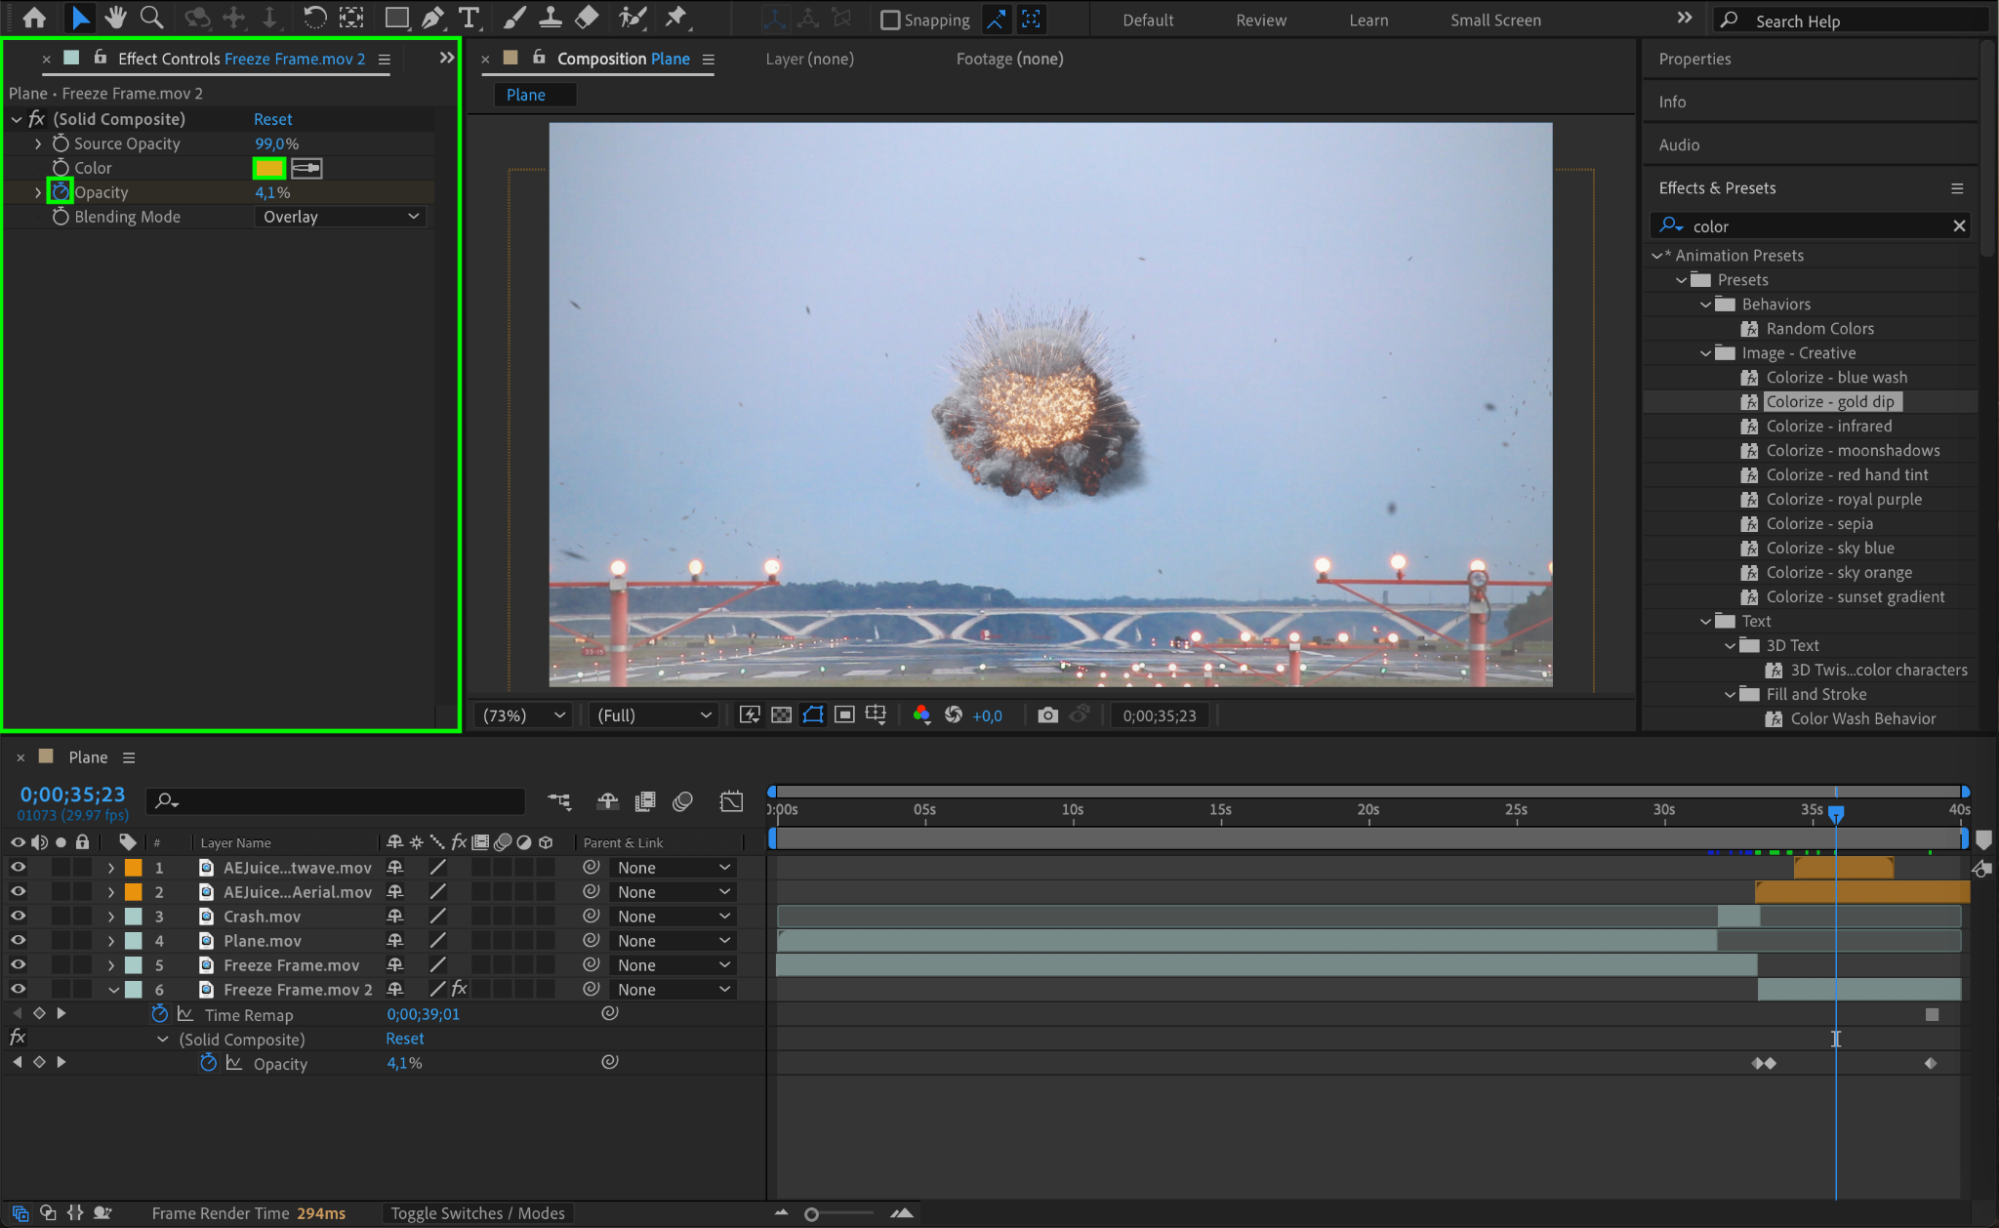Screen dimensions: 1999x1228
Task: Open the Home screen icon
Action: coord(34,17)
